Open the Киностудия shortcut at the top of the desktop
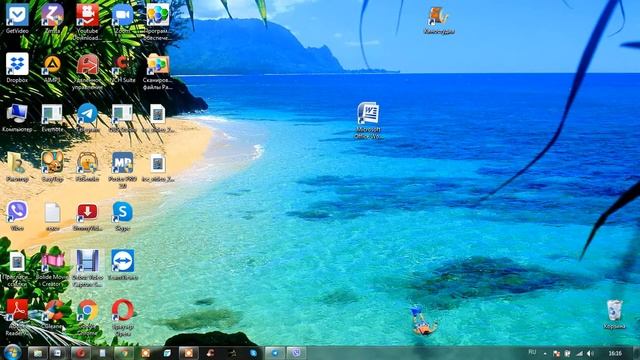Screen dimensions: 640x360 [439, 17]
